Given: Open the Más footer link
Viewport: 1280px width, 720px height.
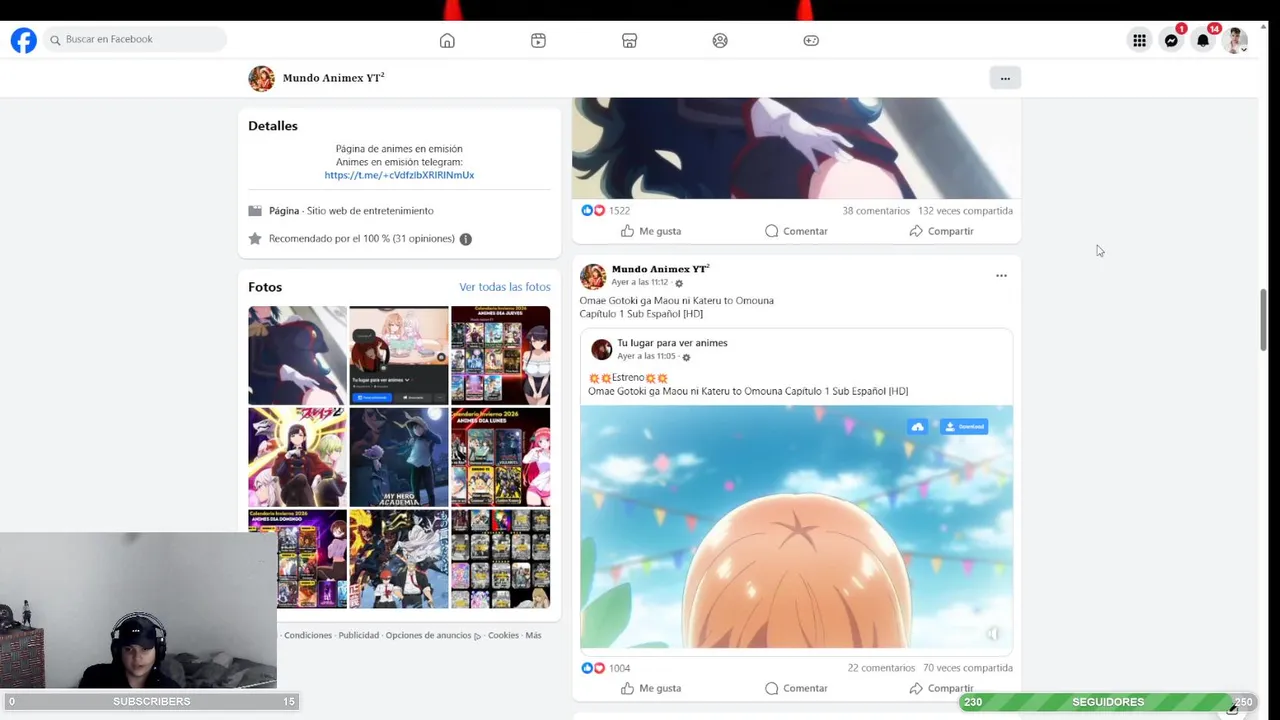Looking at the screenshot, I should (x=533, y=636).
